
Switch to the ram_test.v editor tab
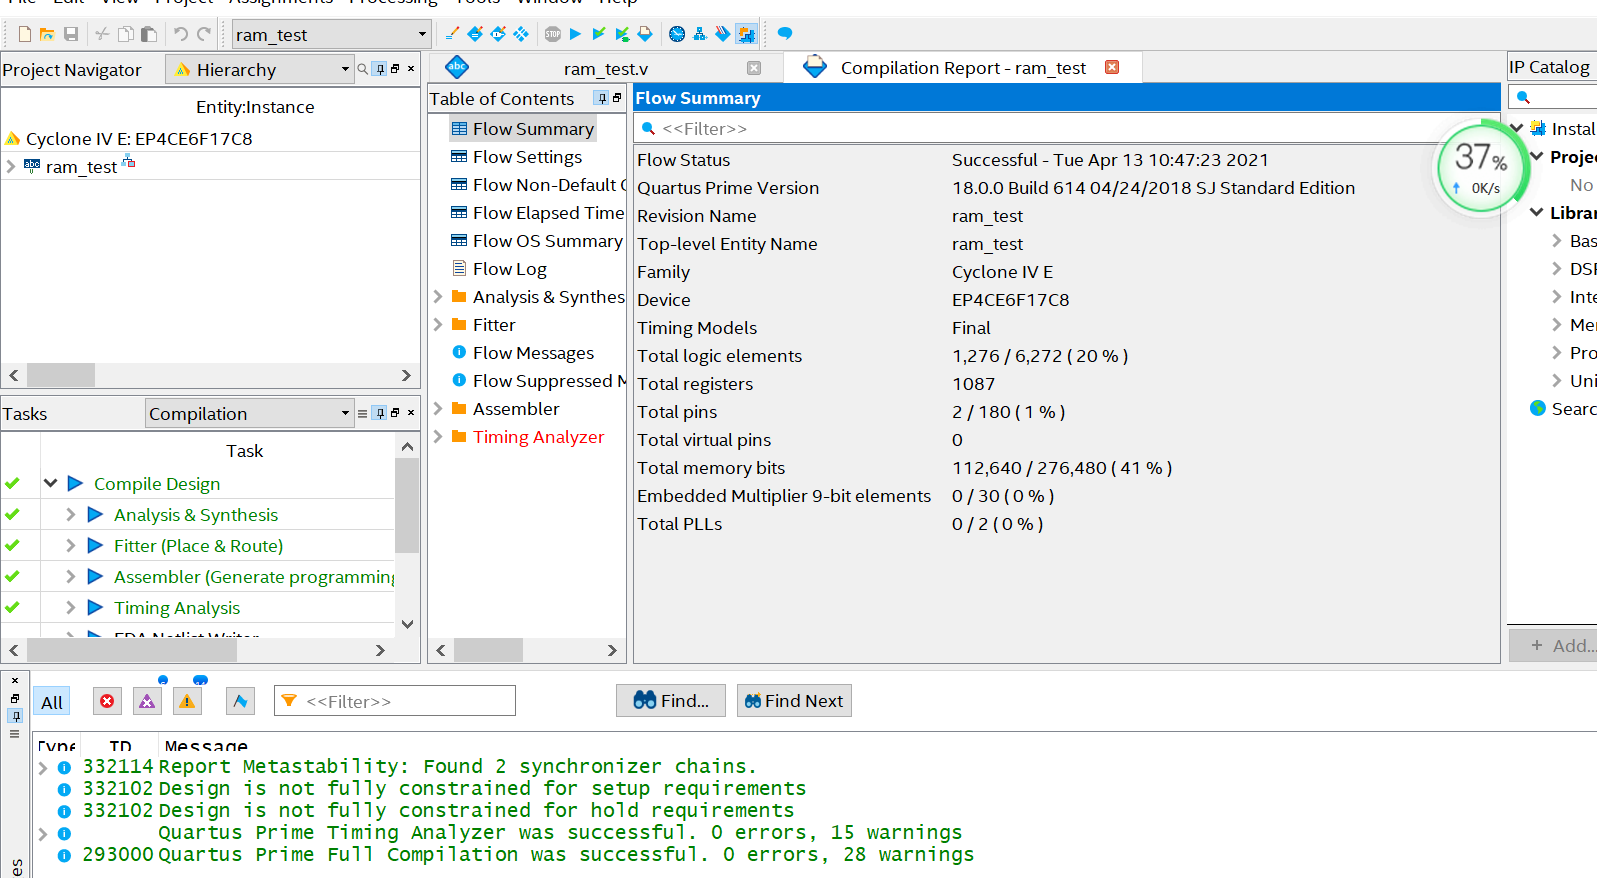[x=605, y=68]
